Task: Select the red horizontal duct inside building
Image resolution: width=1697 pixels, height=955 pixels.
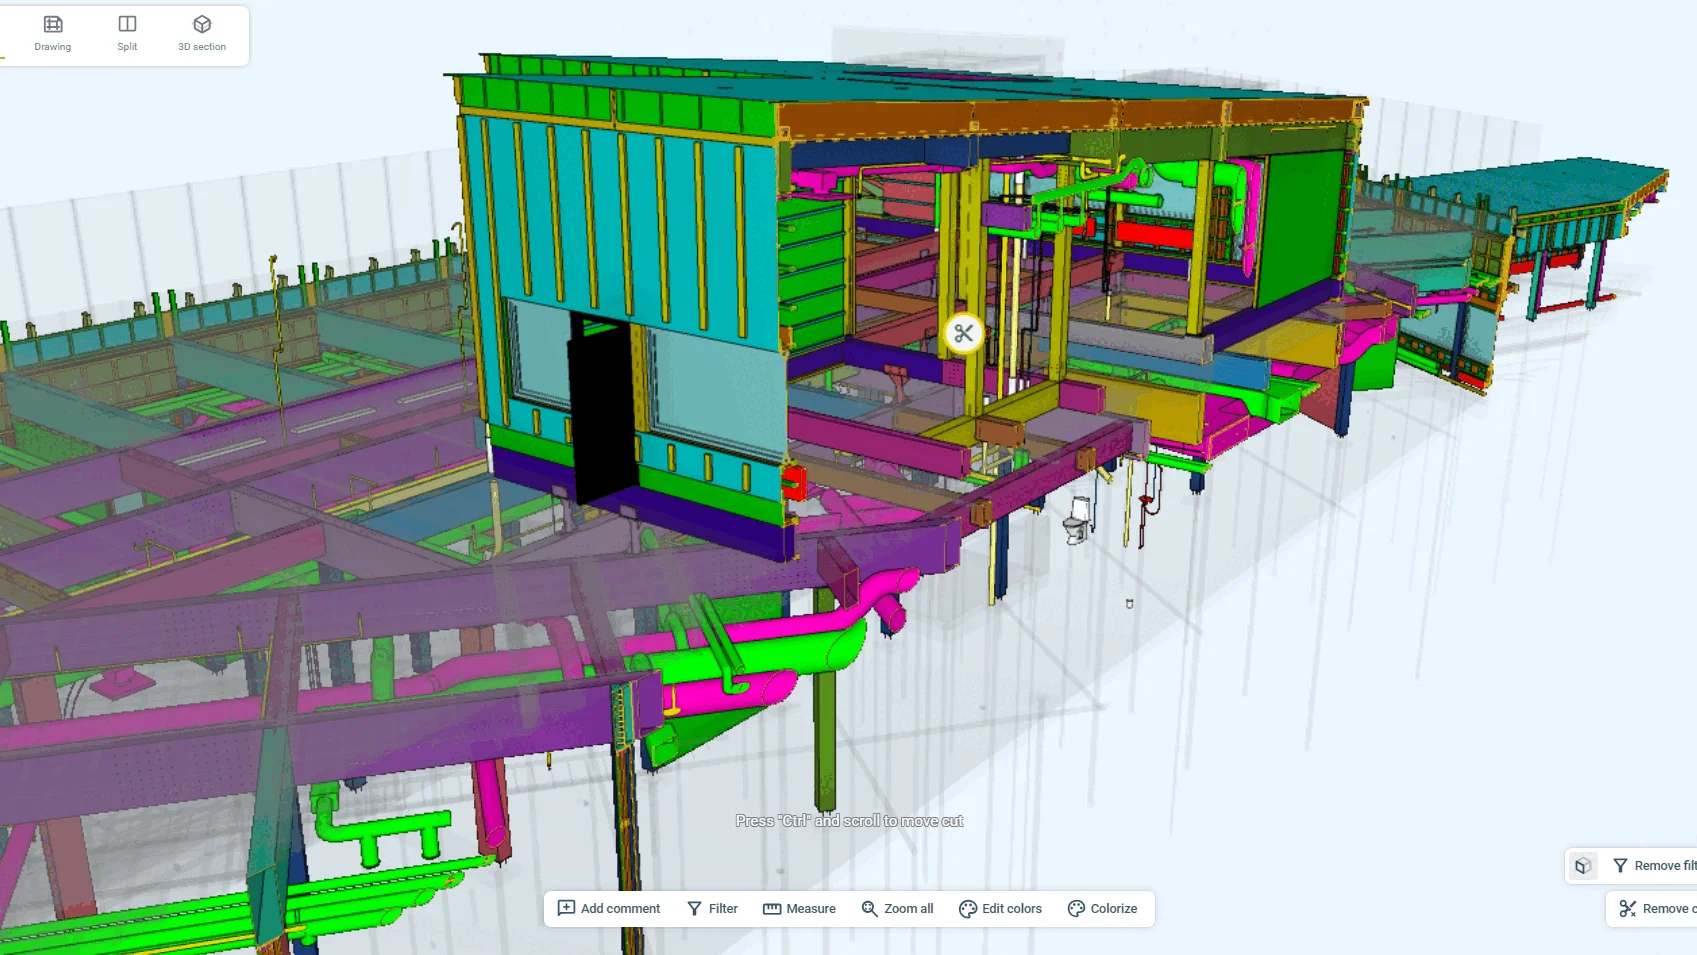Action: click(1154, 236)
